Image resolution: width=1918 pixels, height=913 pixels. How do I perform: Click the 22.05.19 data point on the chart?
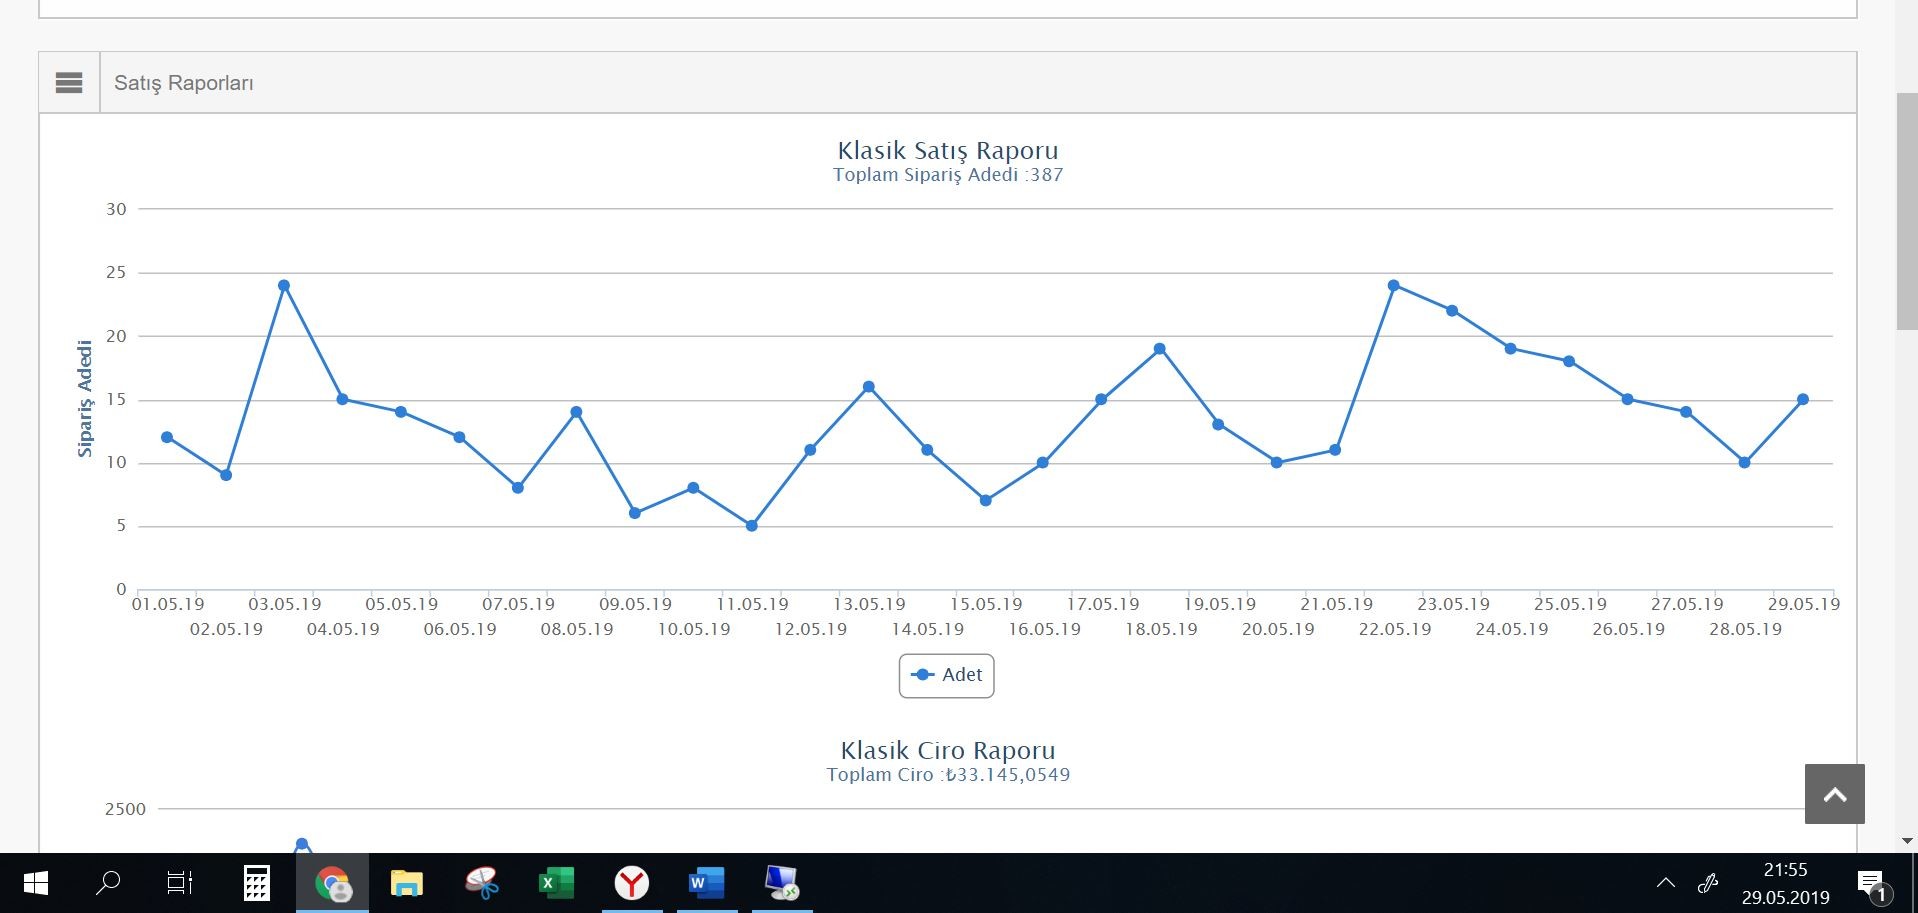1394,286
